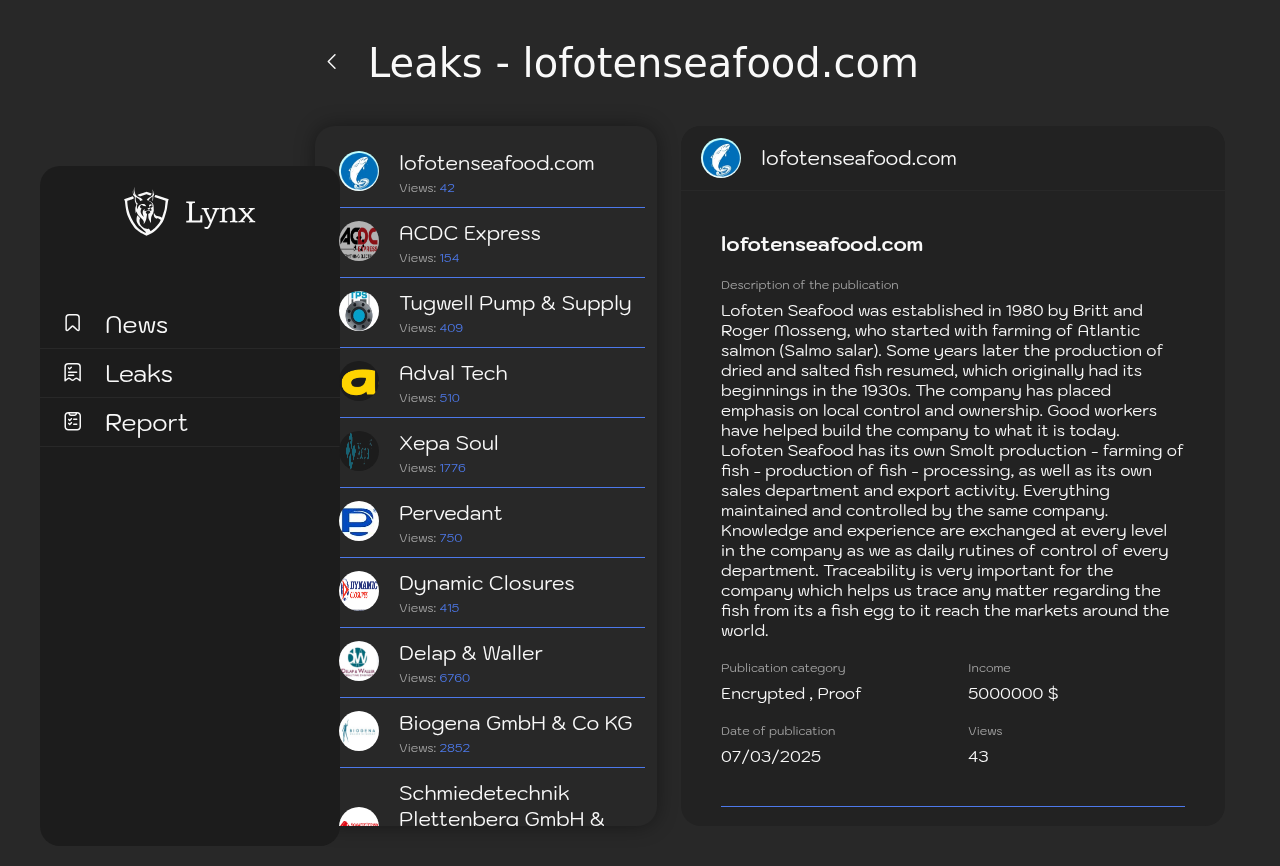This screenshot has width=1280, height=866.
Task: Open the Pervedant leak entry
Action: point(492,523)
